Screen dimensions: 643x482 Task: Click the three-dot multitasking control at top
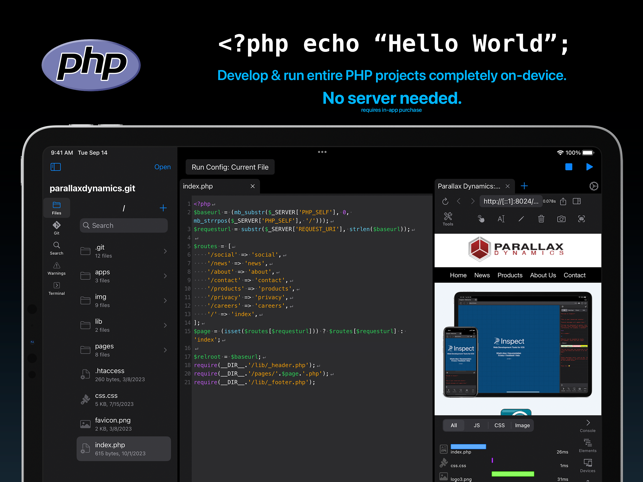[x=322, y=152]
